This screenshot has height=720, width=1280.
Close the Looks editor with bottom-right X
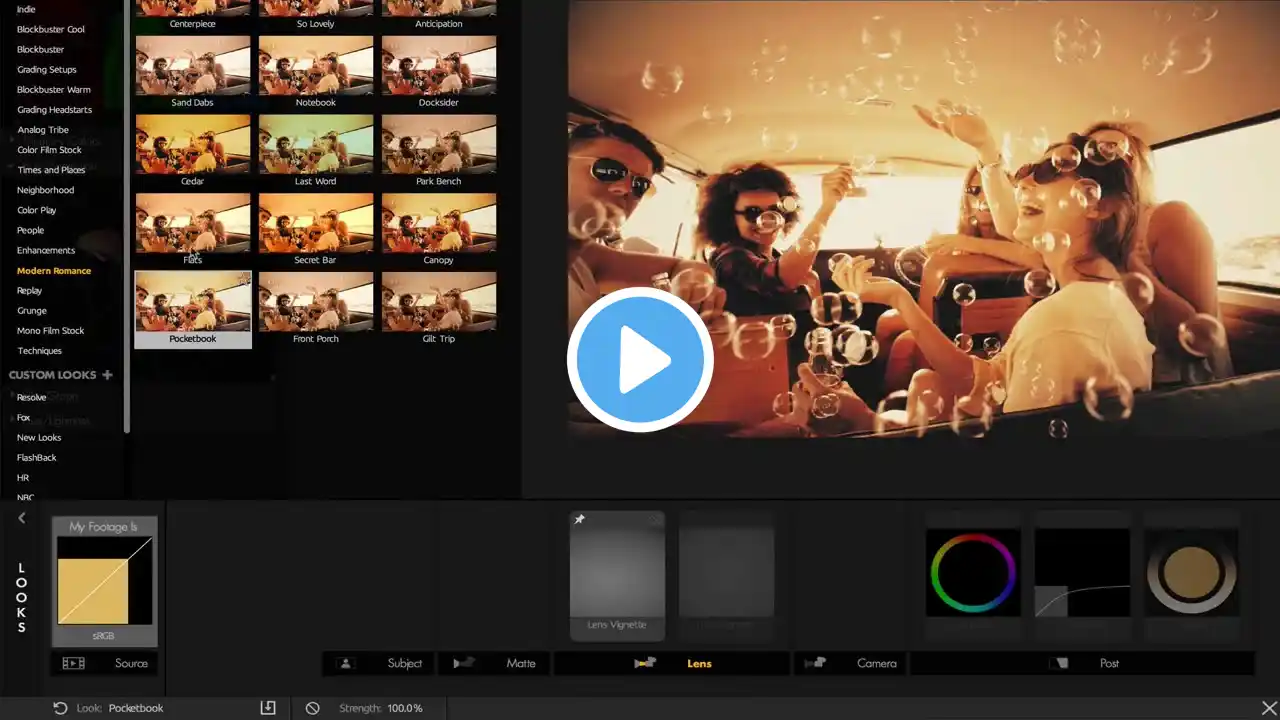[1268, 708]
